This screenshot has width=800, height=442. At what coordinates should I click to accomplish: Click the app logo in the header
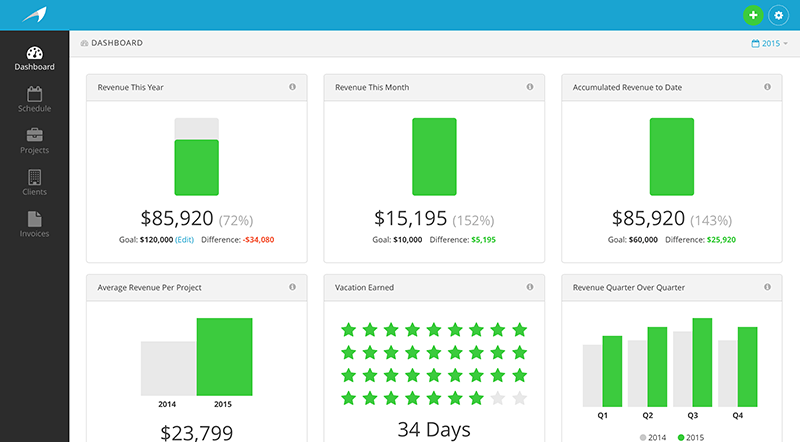(x=34, y=15)
